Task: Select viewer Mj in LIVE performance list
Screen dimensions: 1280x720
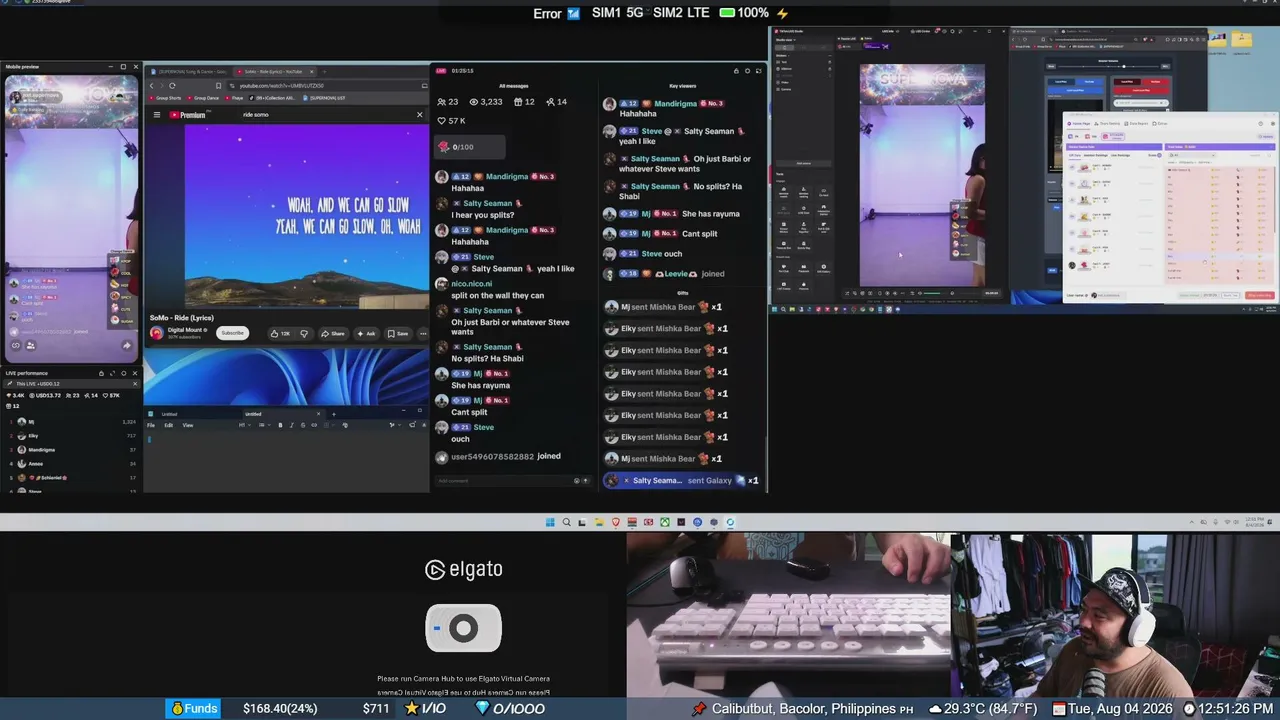Action: point(72,422)
